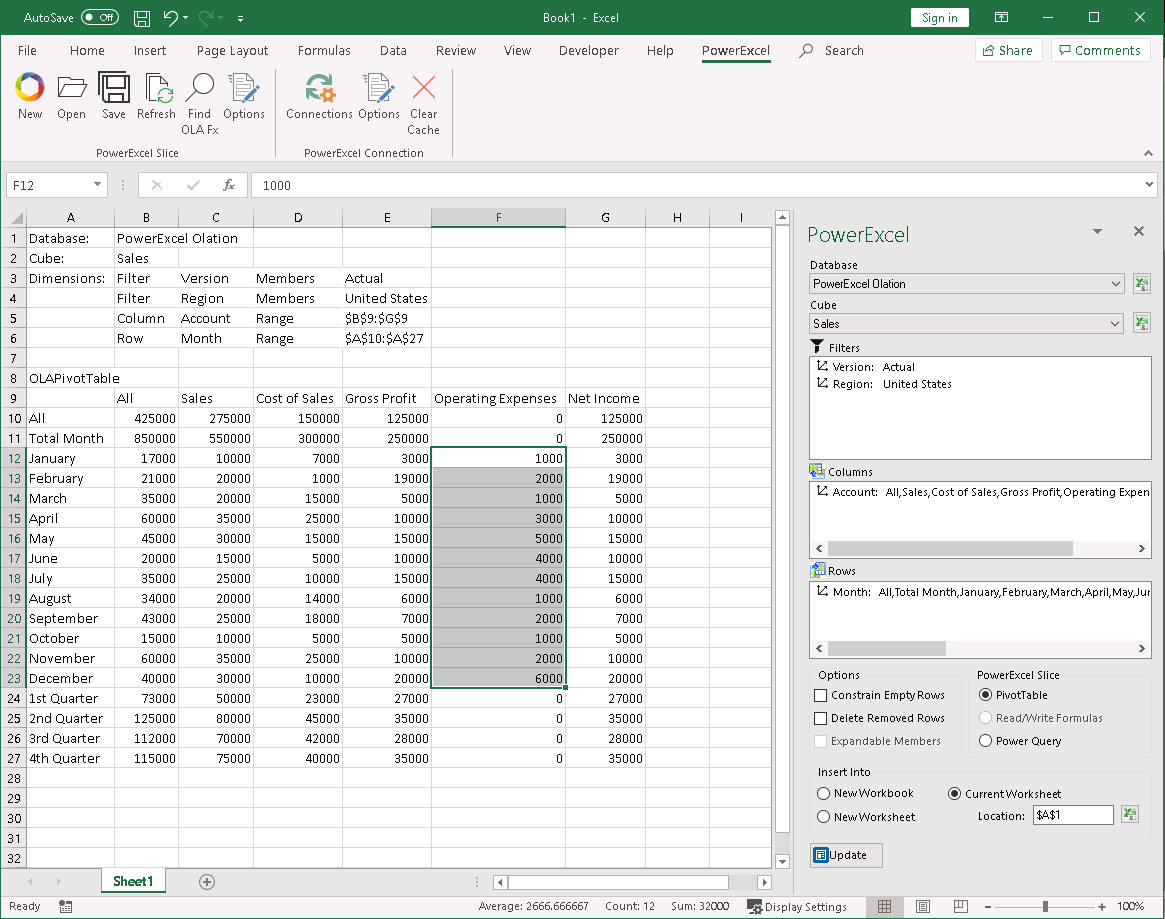Click the Location input field
The image size is (1165, 919).
tap(1073, 815)
